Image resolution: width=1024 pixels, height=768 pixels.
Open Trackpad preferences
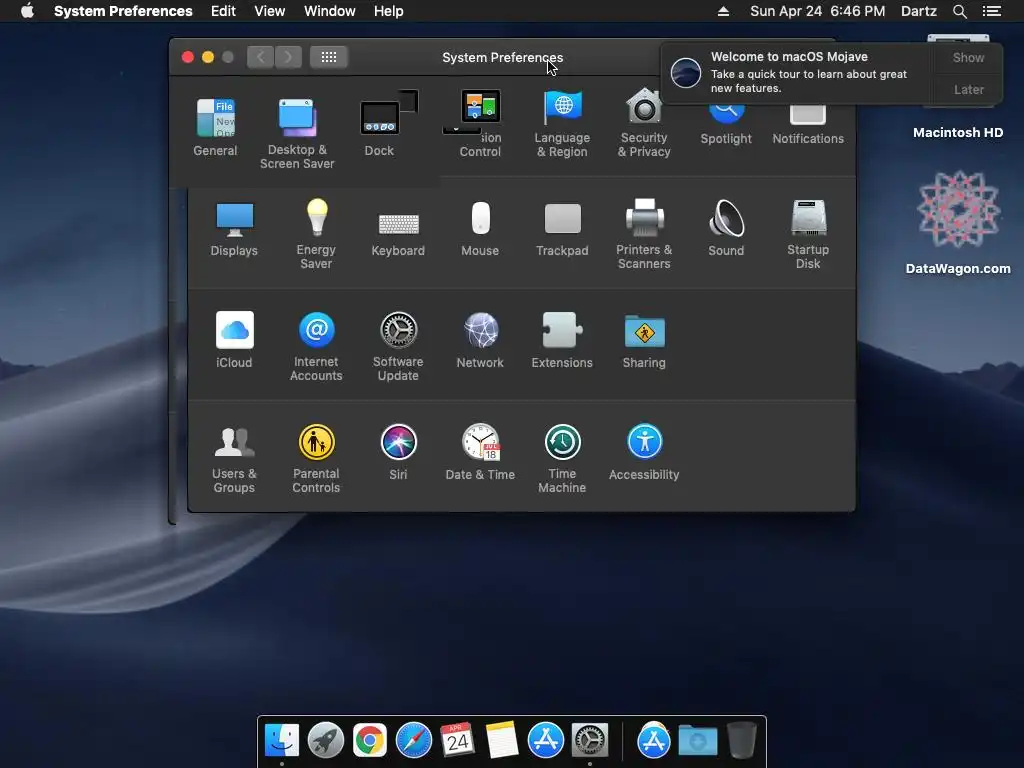click(x=562, y=229)
